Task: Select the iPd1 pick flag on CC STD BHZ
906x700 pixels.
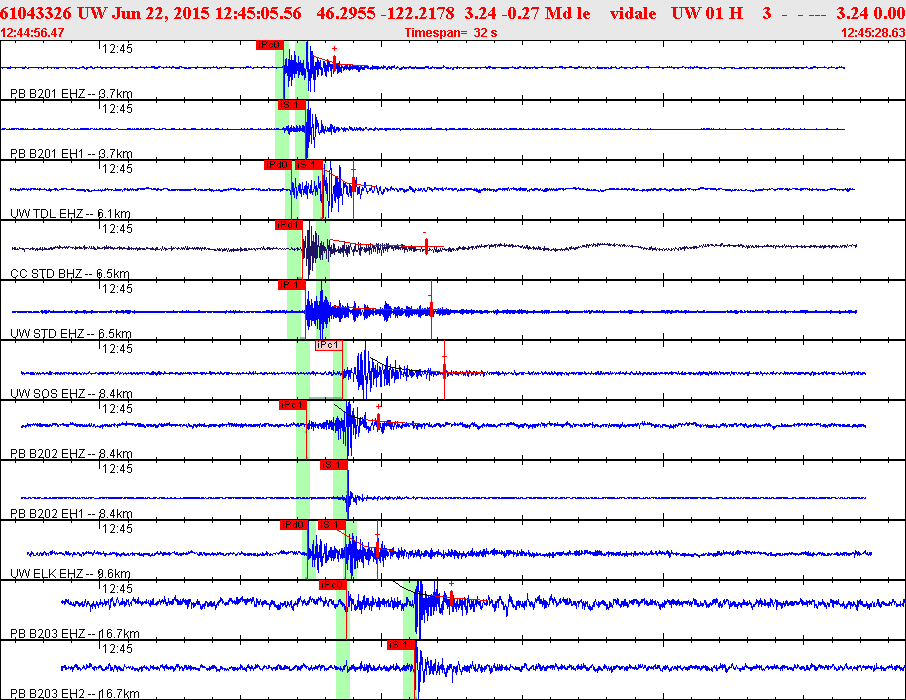Action: (289, 225)
